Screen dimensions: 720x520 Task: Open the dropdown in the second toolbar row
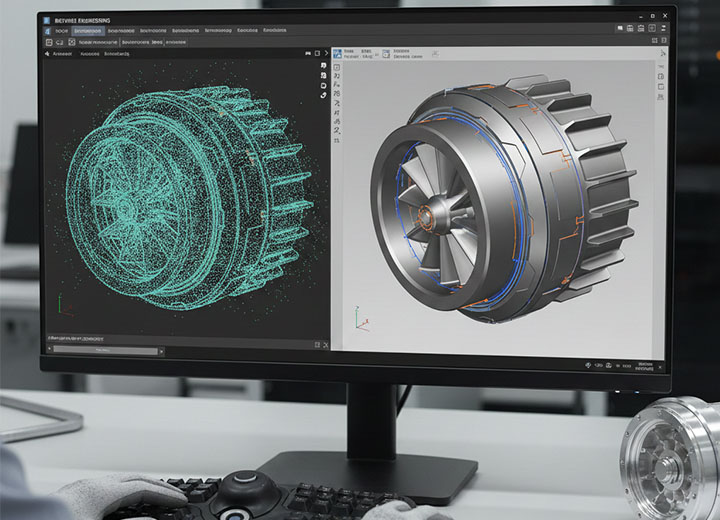pyautogui.click(x=96, y=43)
